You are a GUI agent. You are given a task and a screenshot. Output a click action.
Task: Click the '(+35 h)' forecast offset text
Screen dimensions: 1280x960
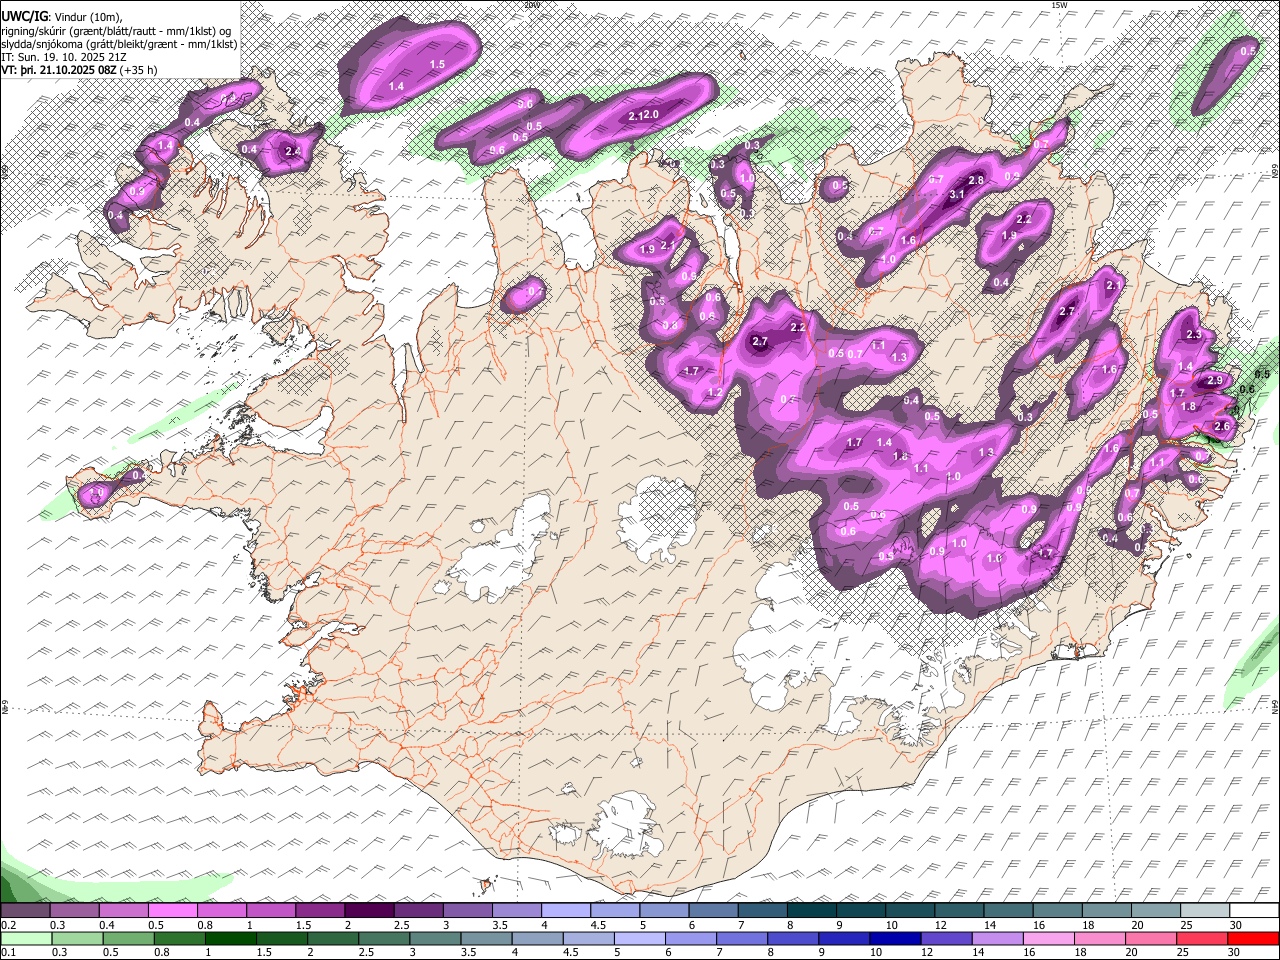point(139,72)
